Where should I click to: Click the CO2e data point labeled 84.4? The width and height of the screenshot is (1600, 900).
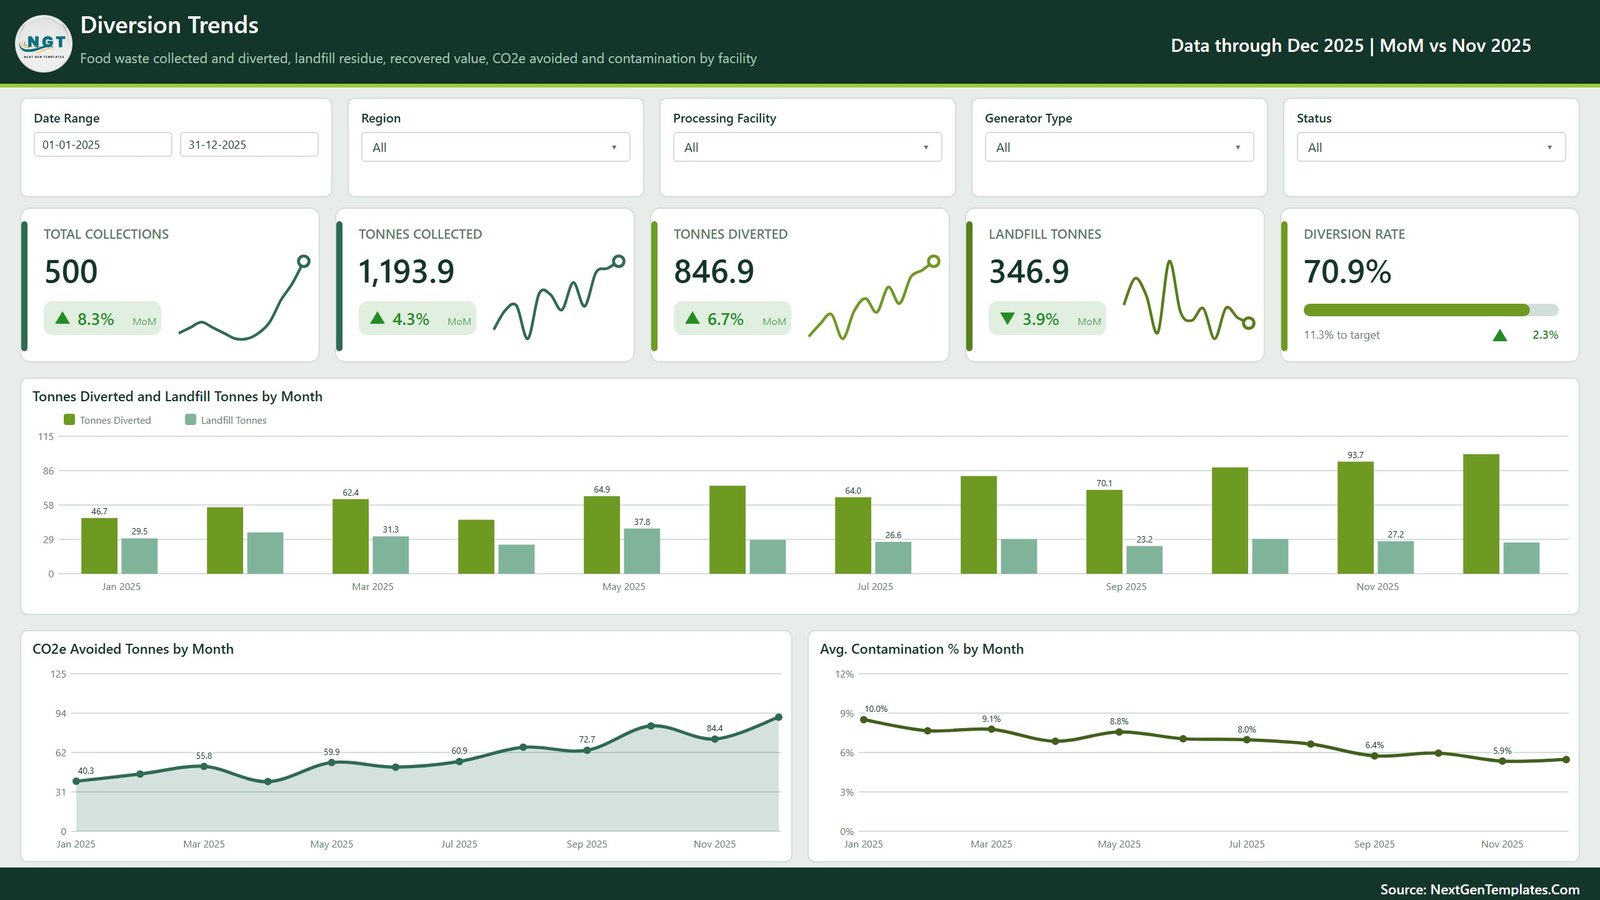(x=714, y=738)
